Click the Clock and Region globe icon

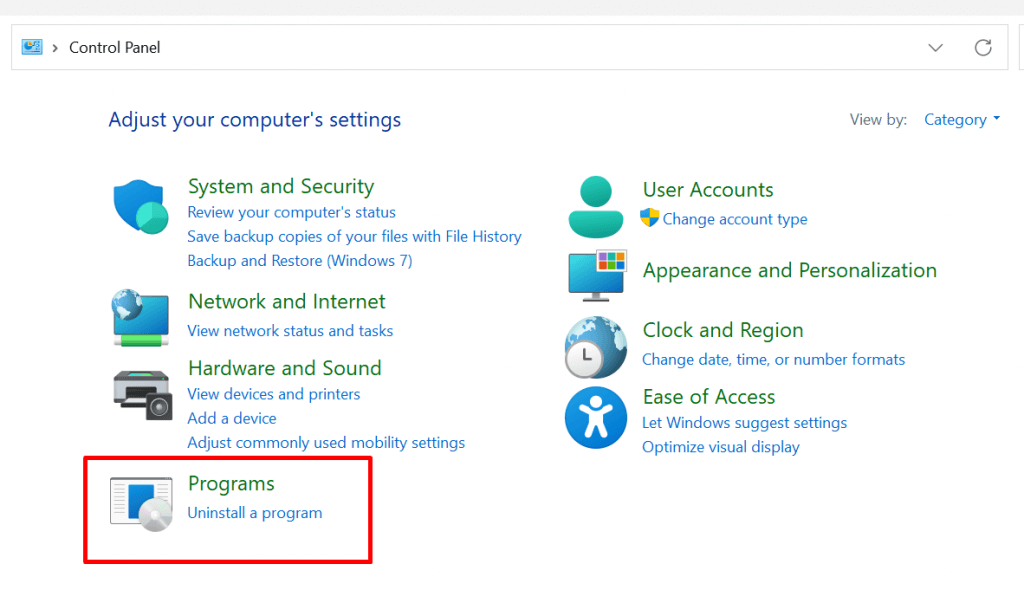pyautogui.click(x=595, y=347)
